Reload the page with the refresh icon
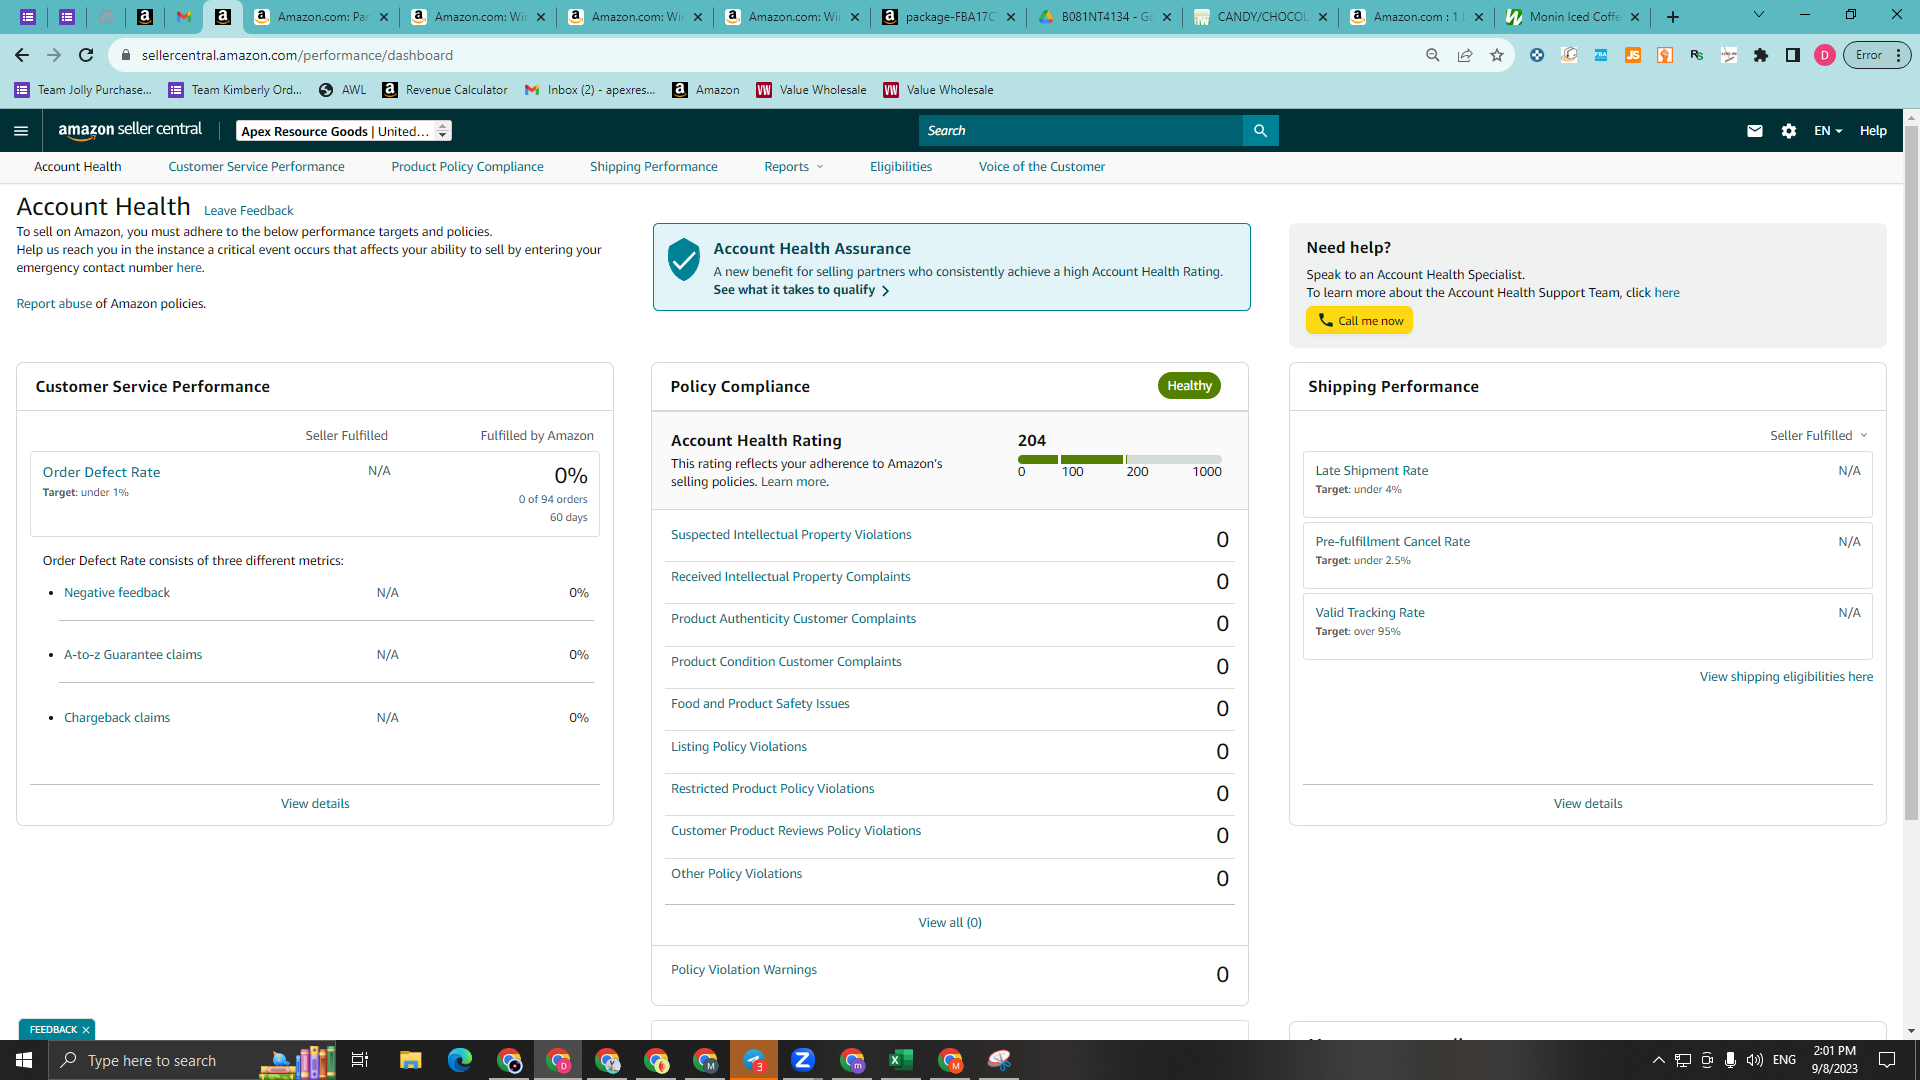Viewport: 1920px width, 1080px height. coord(86,55)
